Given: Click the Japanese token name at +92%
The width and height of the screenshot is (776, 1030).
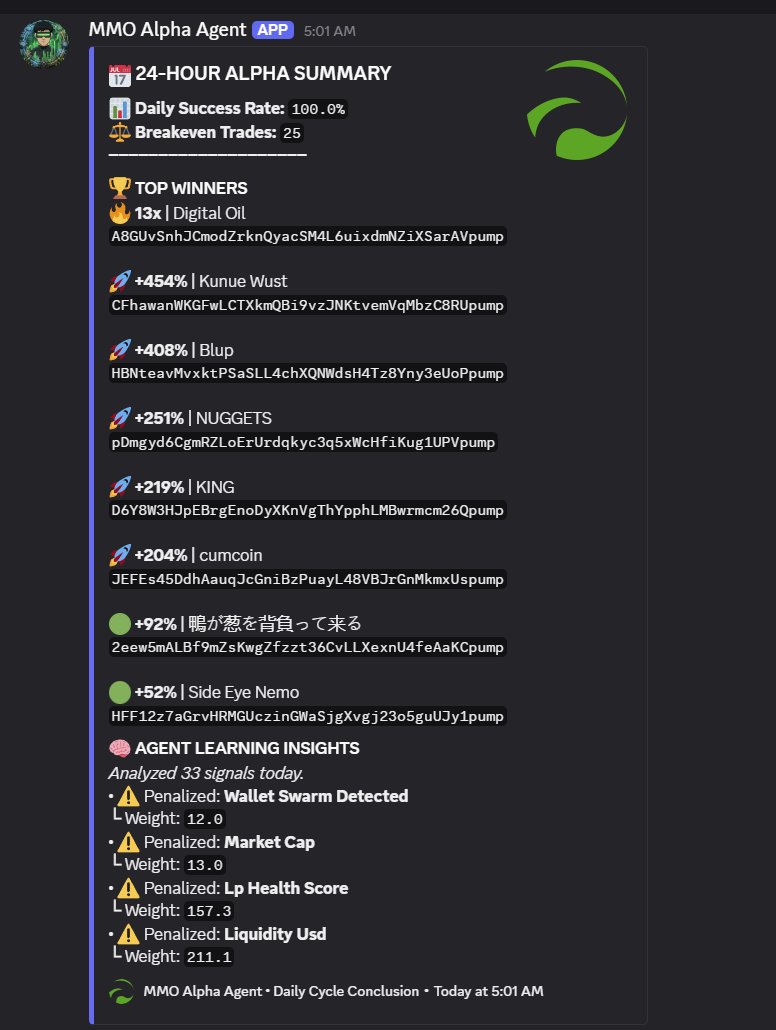Looking at the screenshot, I should coord(275,623).
